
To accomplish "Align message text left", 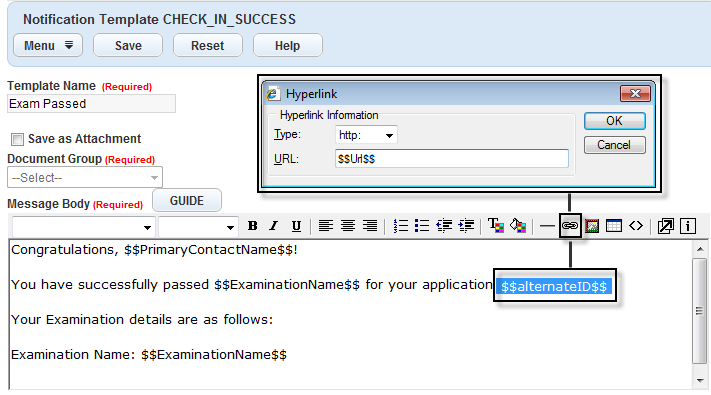I will pyautogui.click(x=326, y=225).
